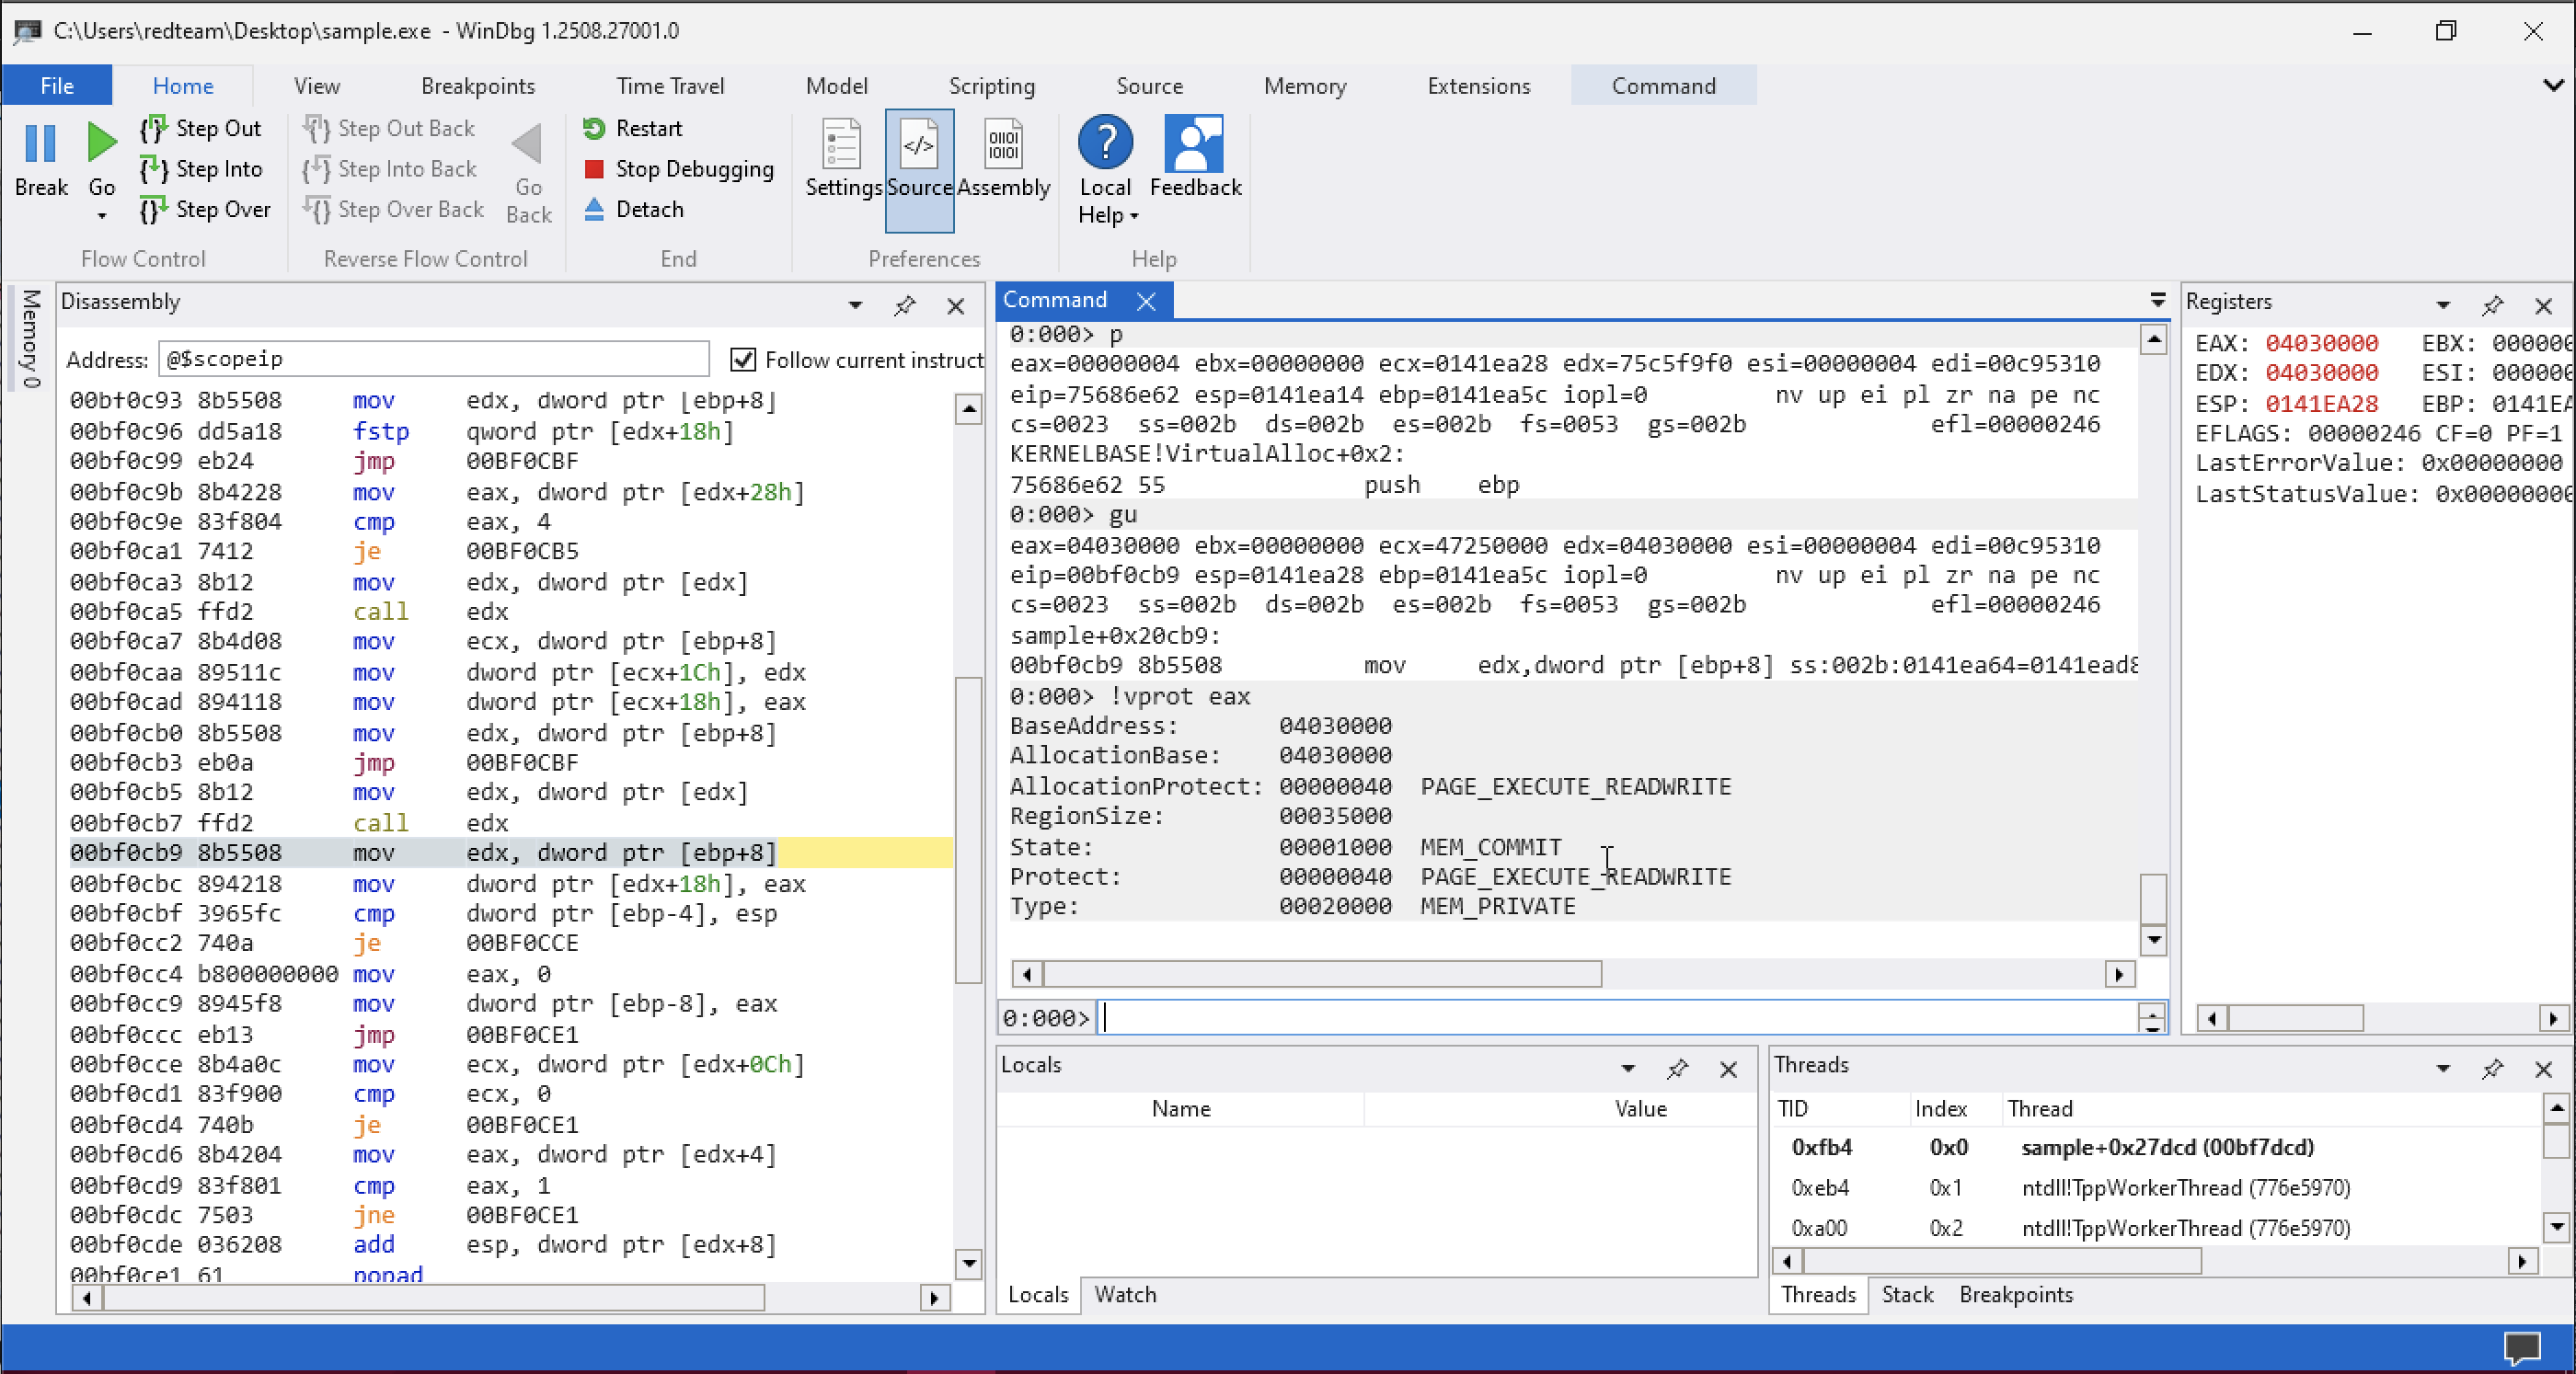Screen dimensions: 2576x1374
Task: Close the Threads panel
Action: tap(2544, 1070)
